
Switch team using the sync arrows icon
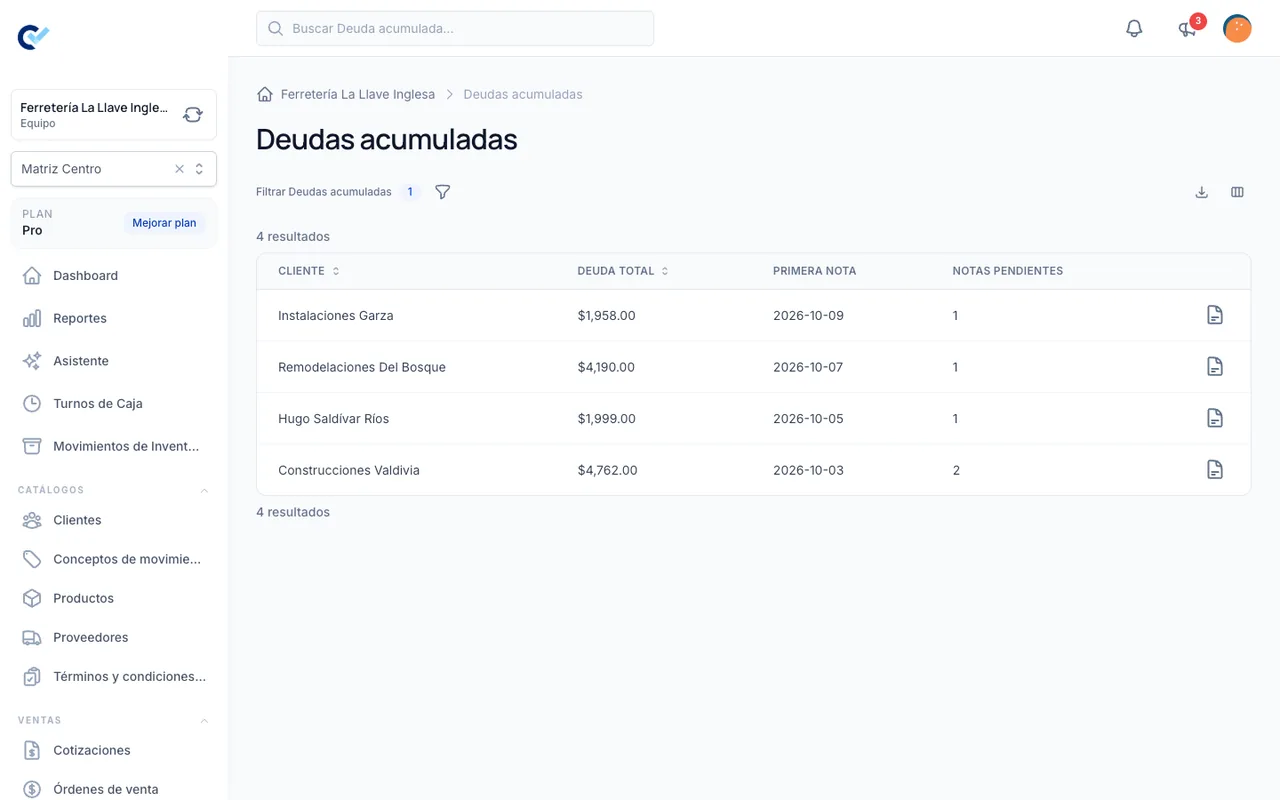click(x=193, y=115)
